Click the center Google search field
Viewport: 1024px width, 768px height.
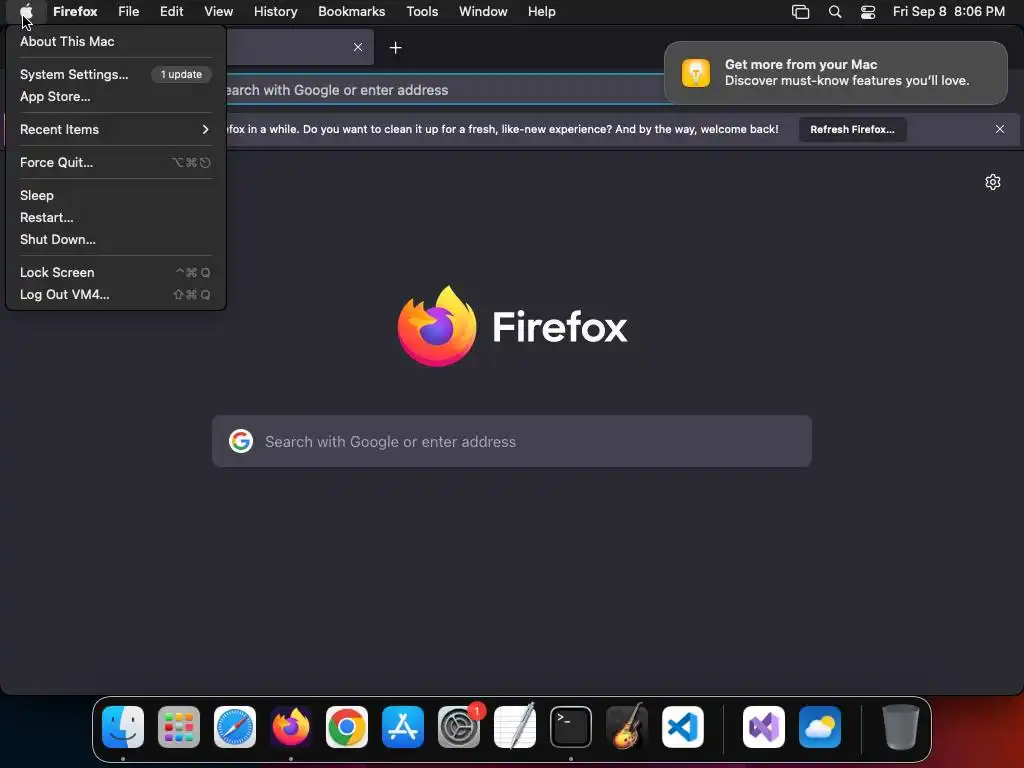pos(512,441)
